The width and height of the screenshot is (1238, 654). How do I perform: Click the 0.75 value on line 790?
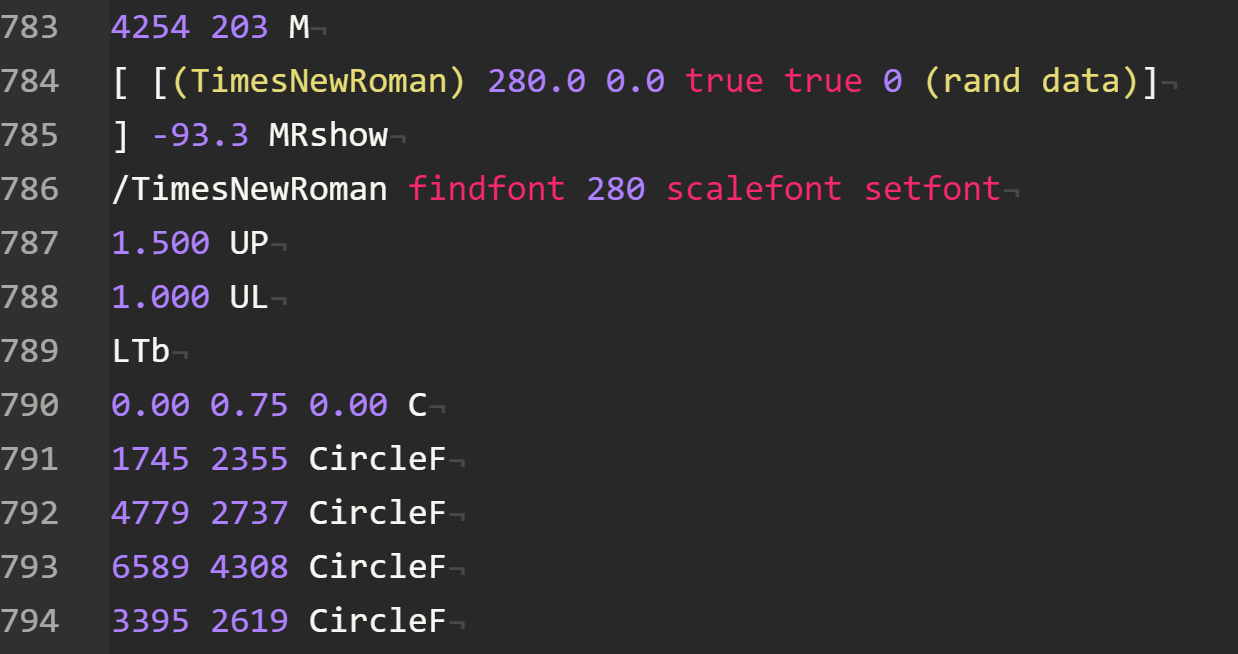tap(249, 405)
